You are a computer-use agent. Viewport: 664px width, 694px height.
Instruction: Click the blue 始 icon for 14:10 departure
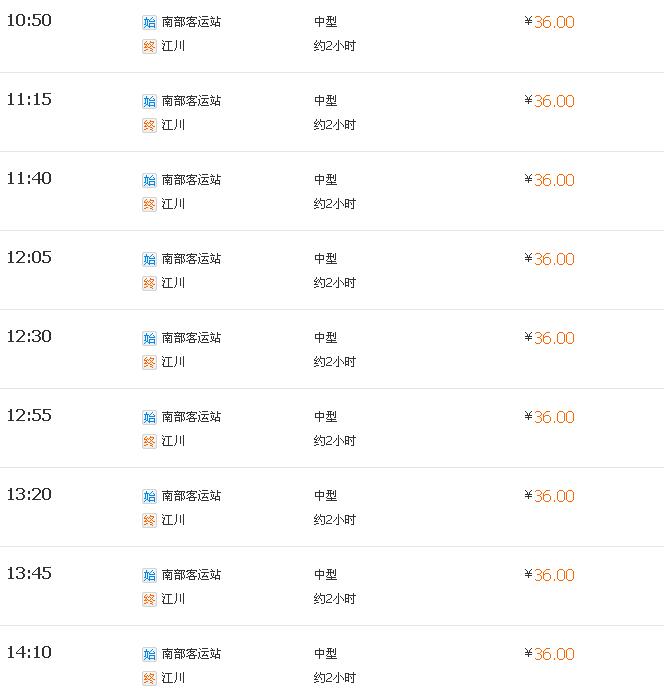click(149, 654)
